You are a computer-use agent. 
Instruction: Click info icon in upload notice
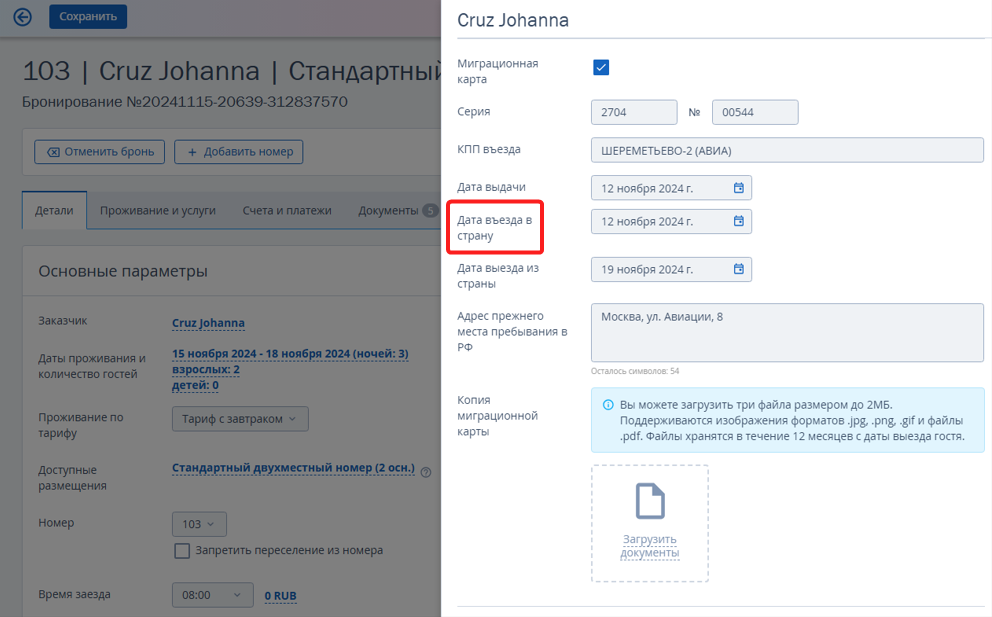point(608,405)
